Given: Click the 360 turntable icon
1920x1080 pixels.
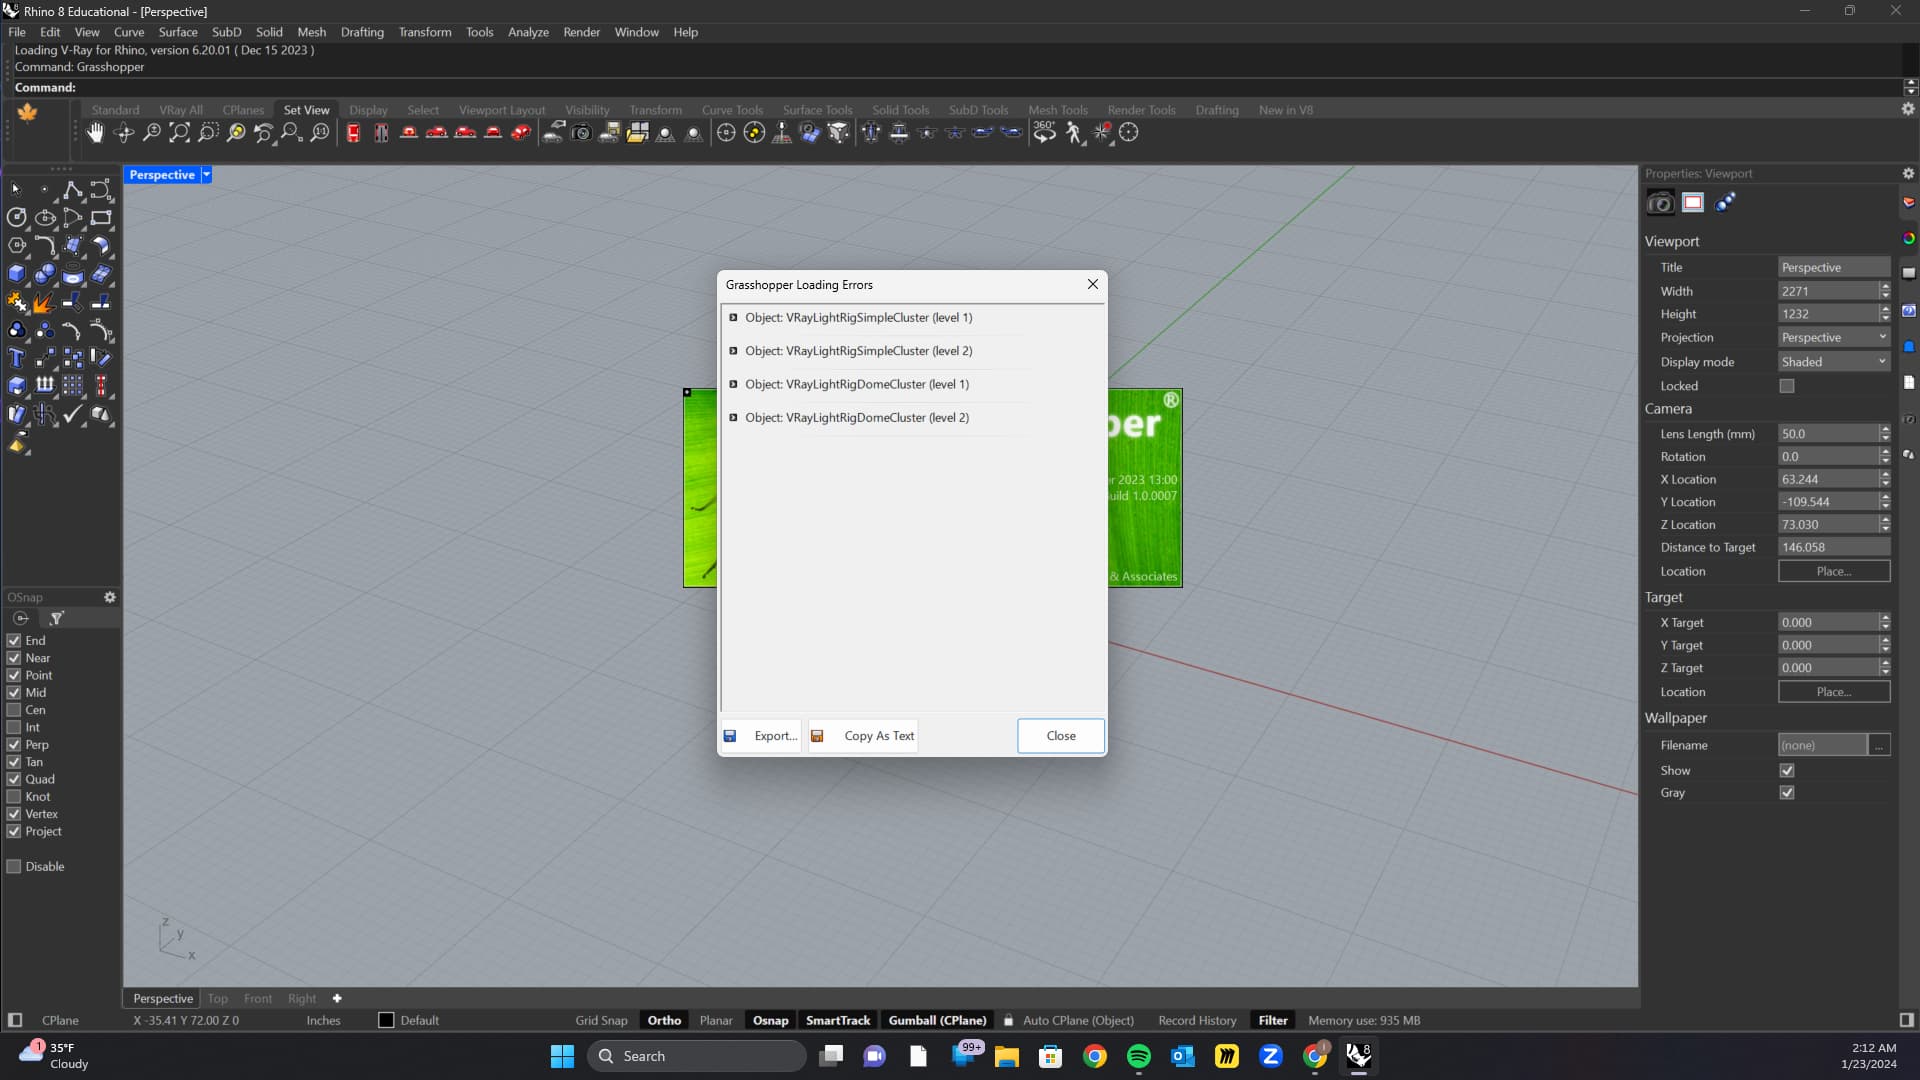Looking at the screenshot, I should pos(1044,132).
